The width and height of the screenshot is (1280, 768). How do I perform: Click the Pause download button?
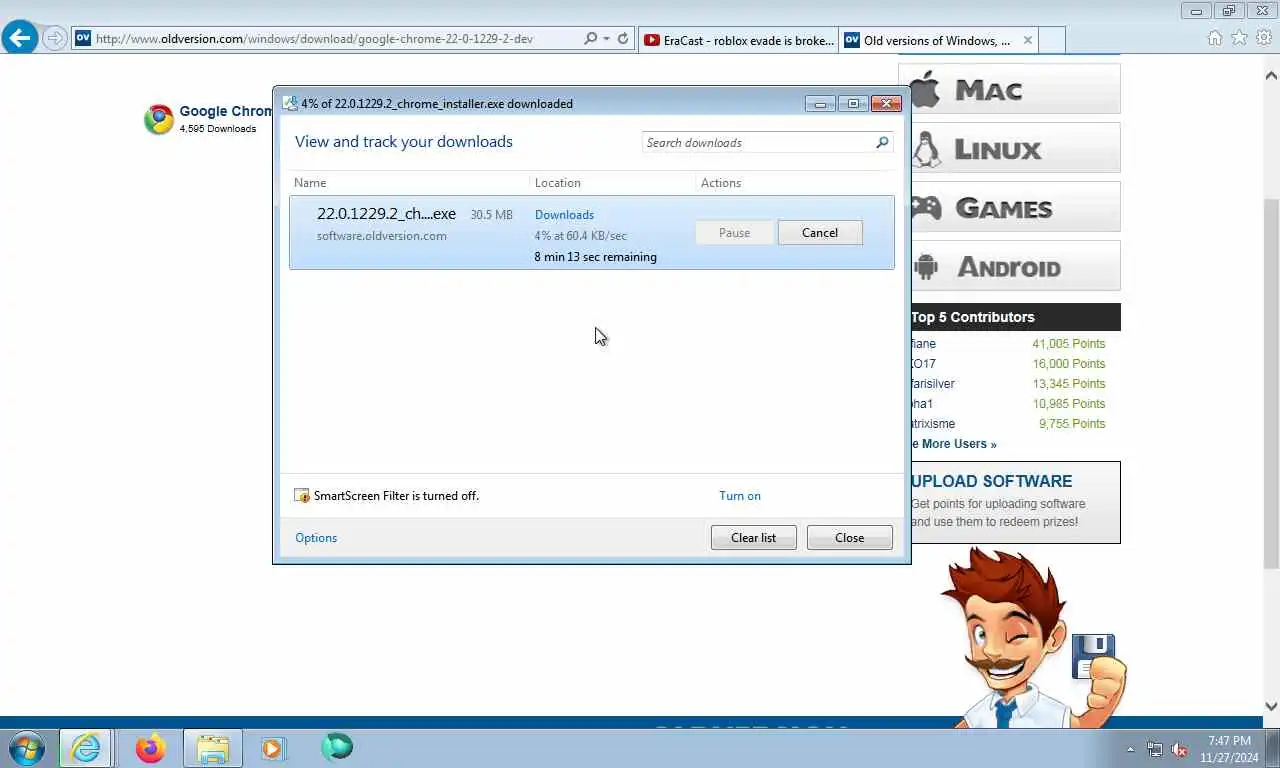click(x=734, y=233)
